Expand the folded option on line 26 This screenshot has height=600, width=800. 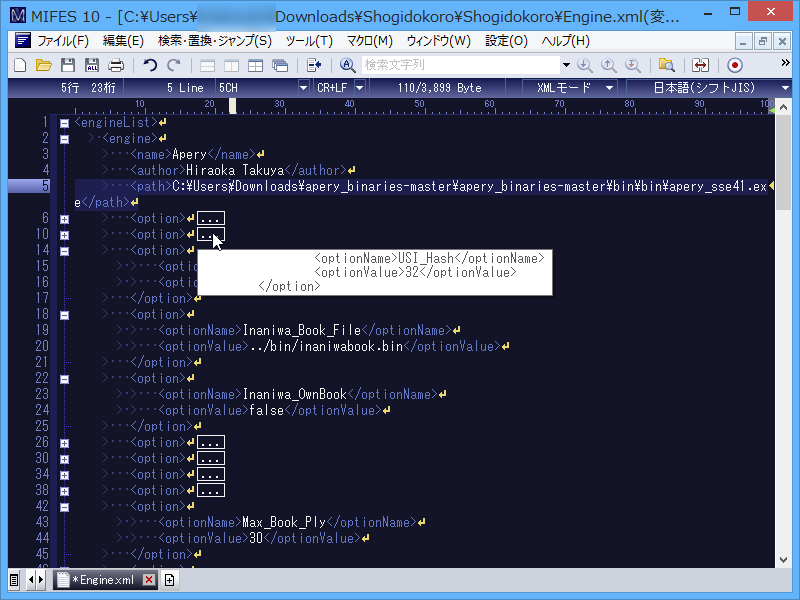pos(64,443)
